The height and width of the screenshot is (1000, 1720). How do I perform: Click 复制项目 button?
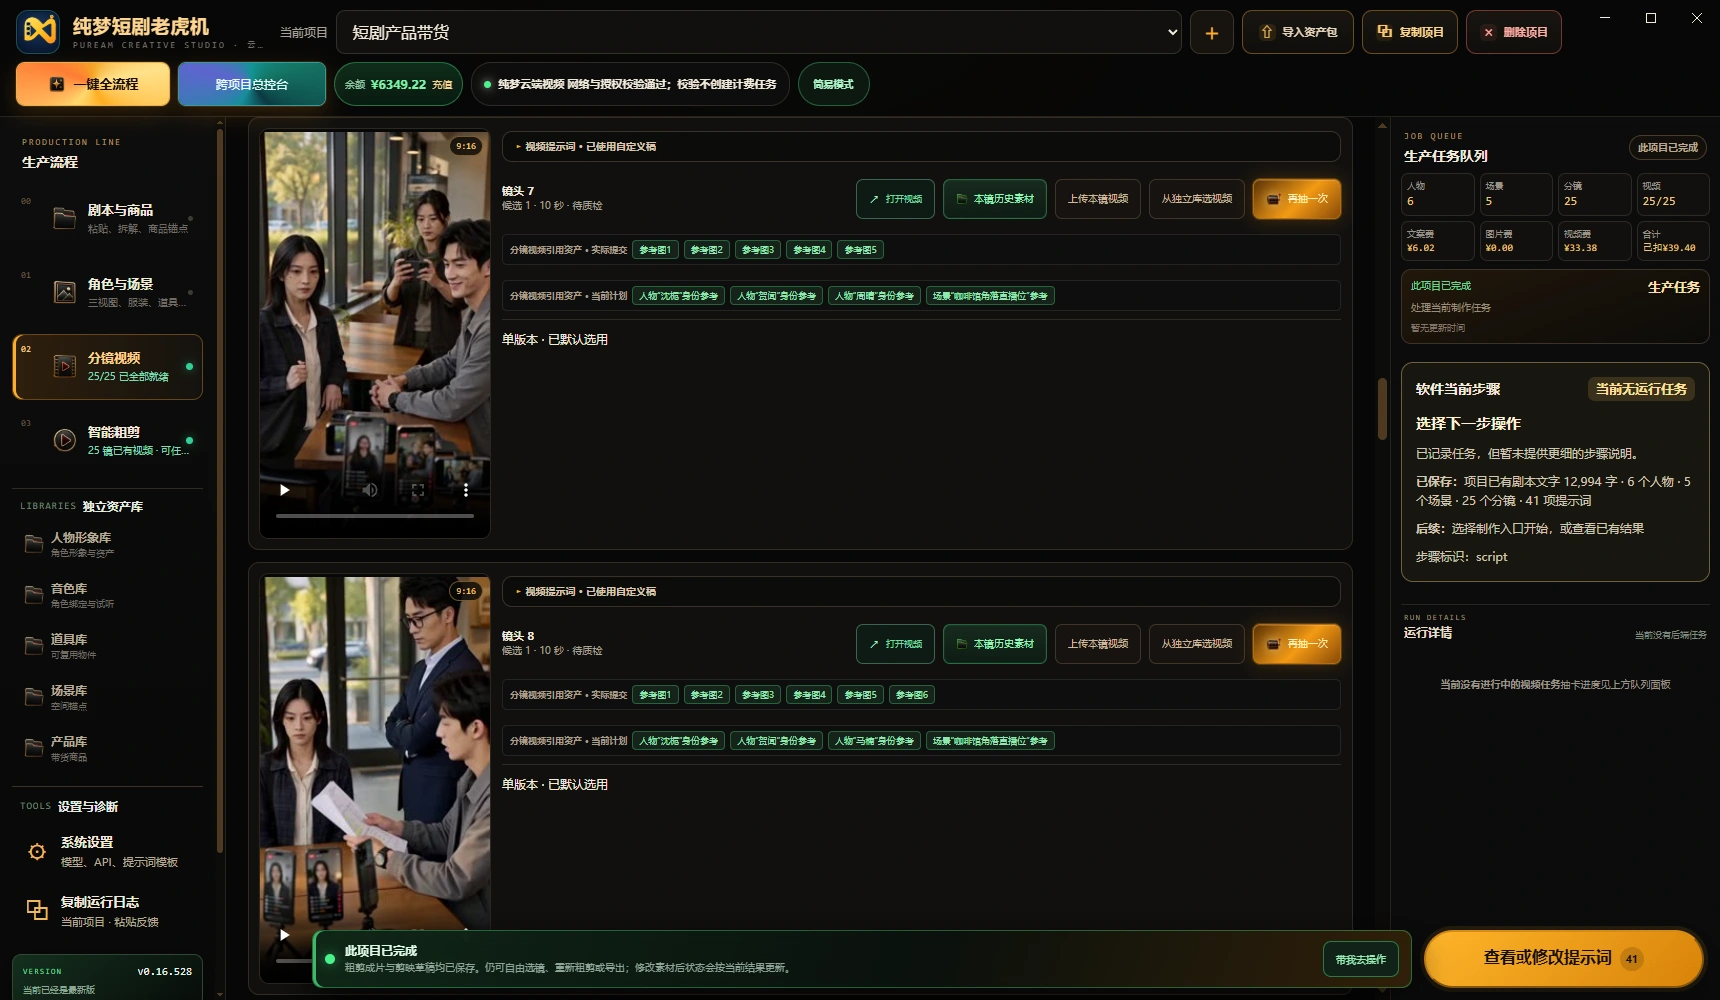click(1410, 32)
